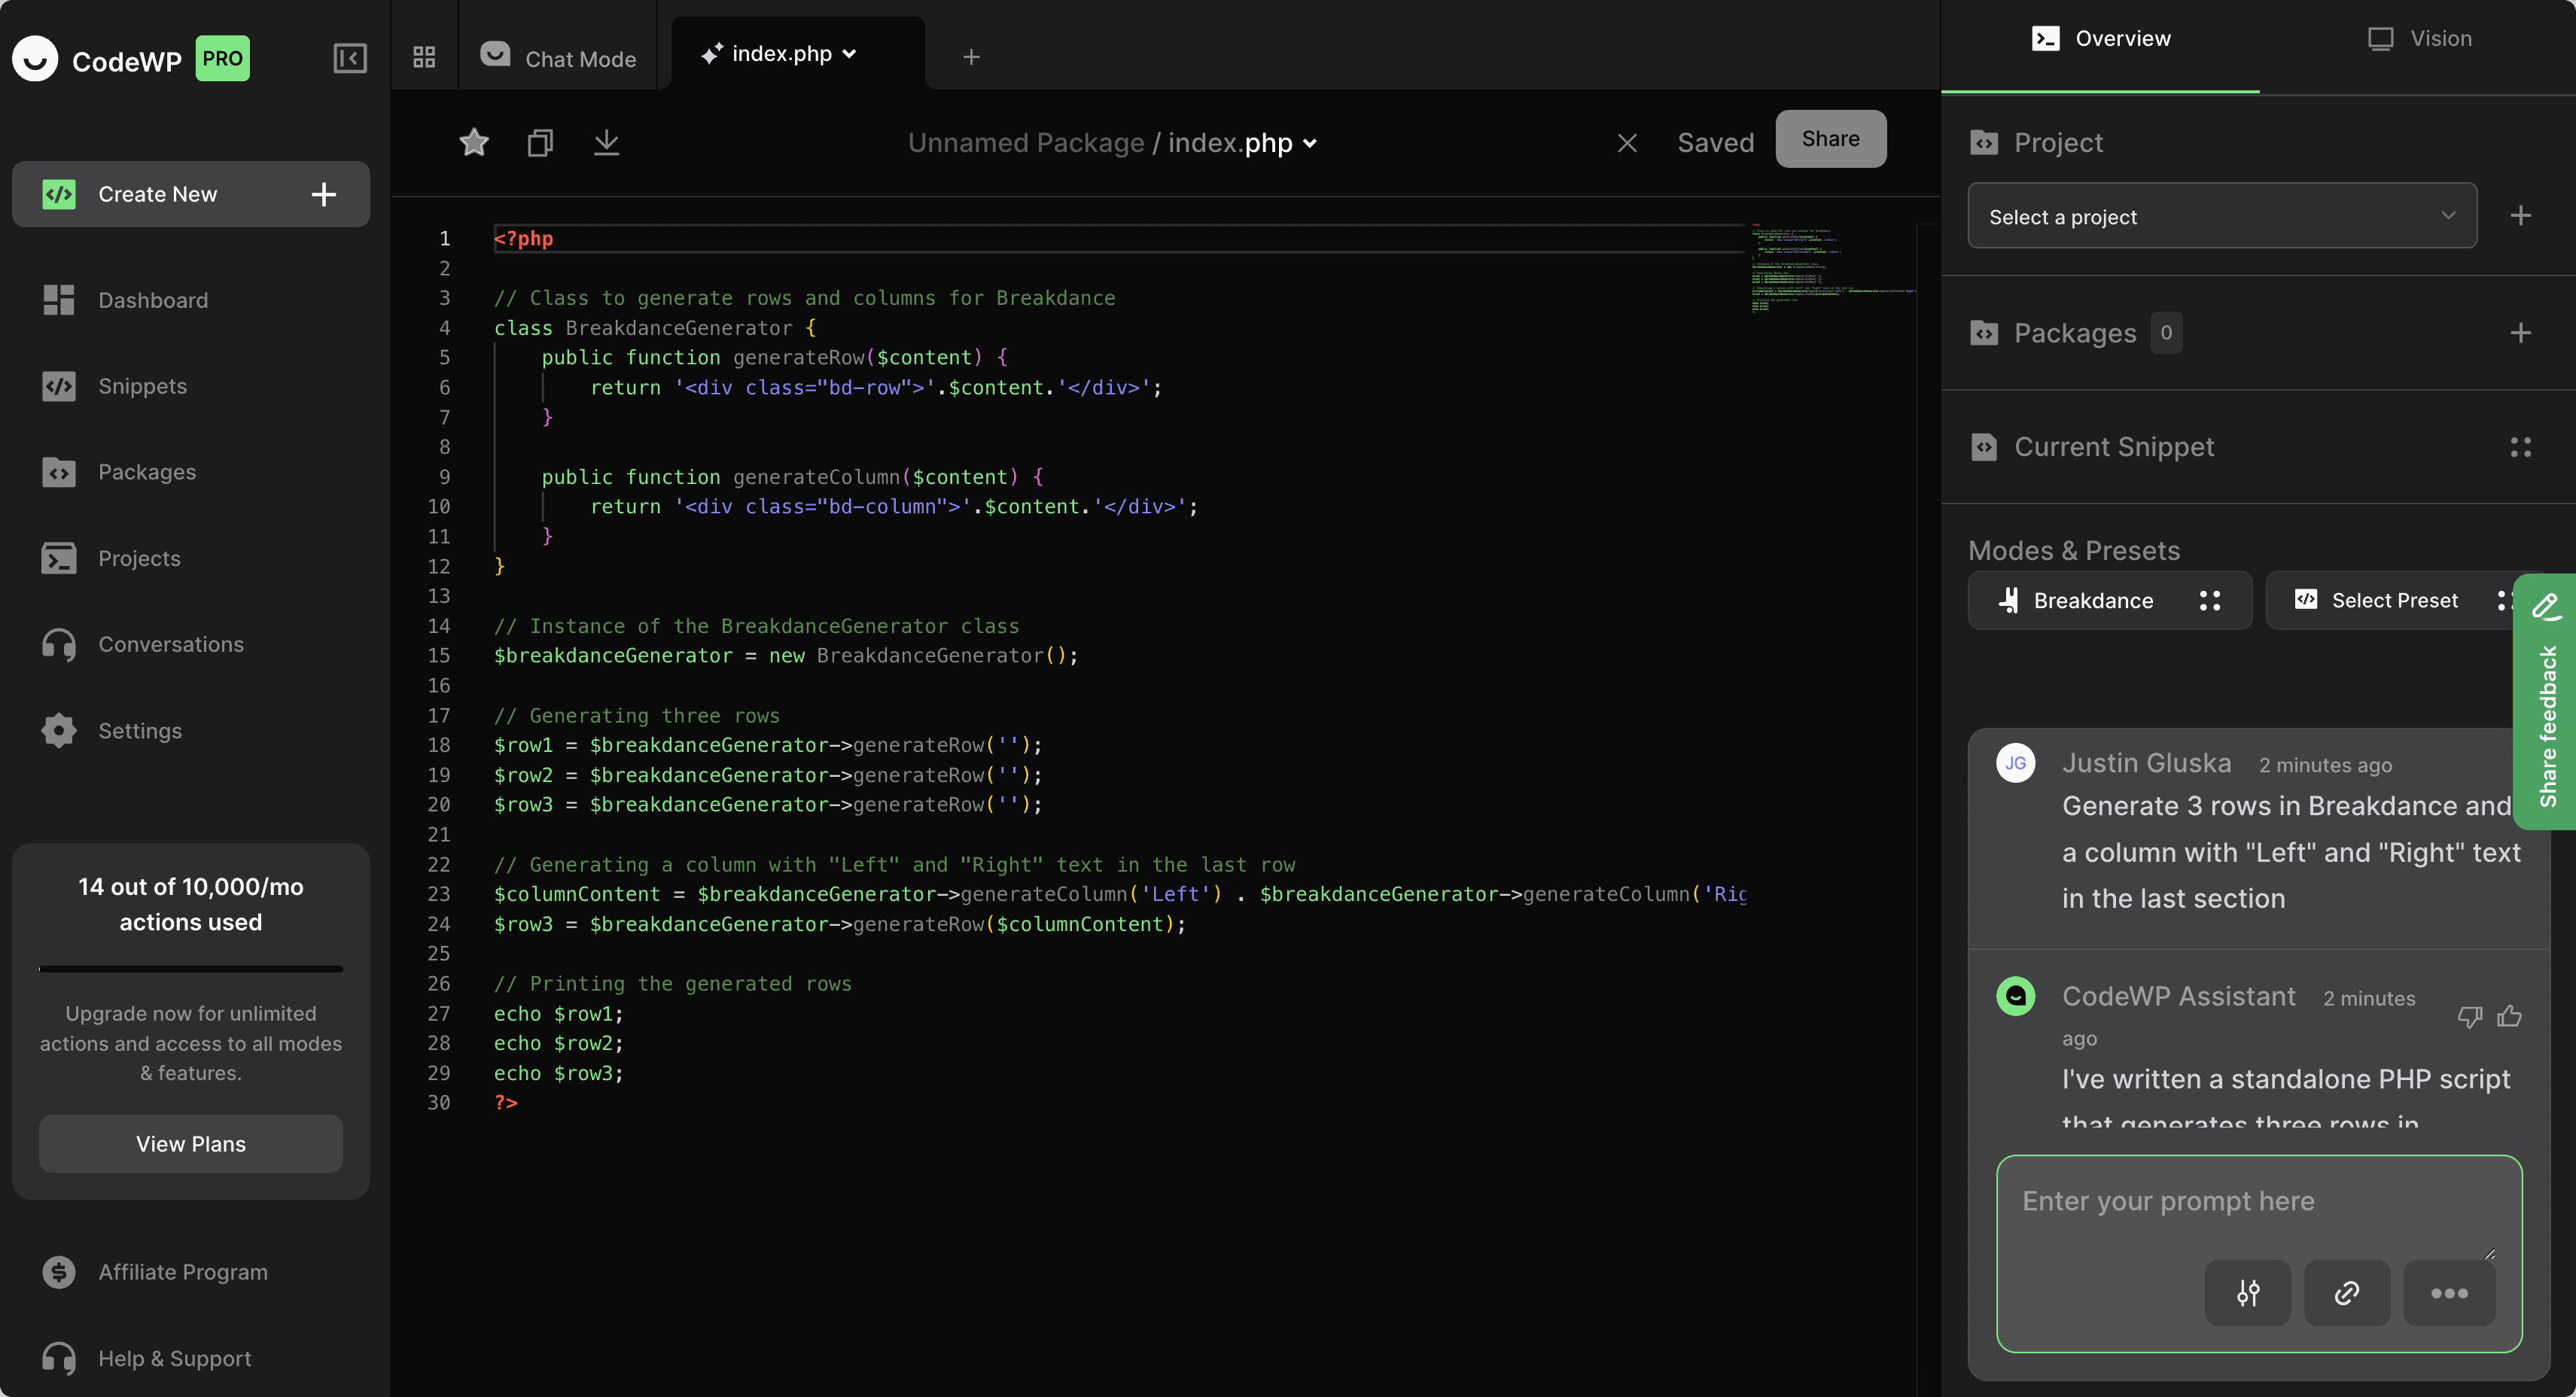Click the Packages count badge 0
2576x1397 pixels.
[2166, 333]
